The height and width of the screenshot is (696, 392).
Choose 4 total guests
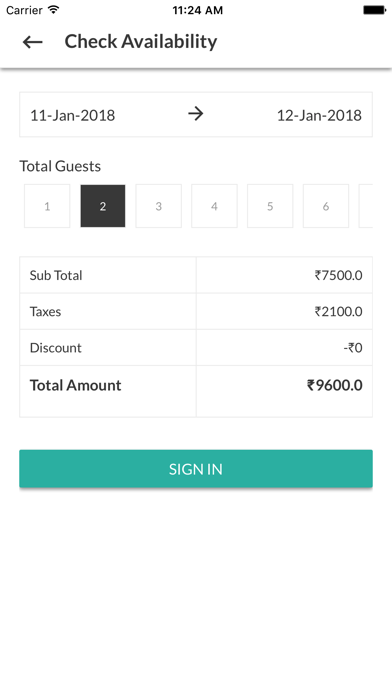[214, 206]
